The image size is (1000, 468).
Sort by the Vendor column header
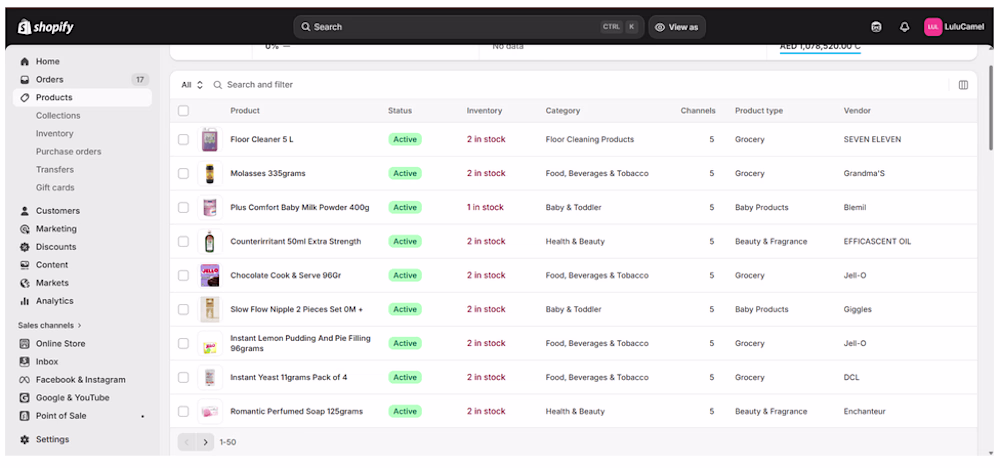(x=857, y=111)
